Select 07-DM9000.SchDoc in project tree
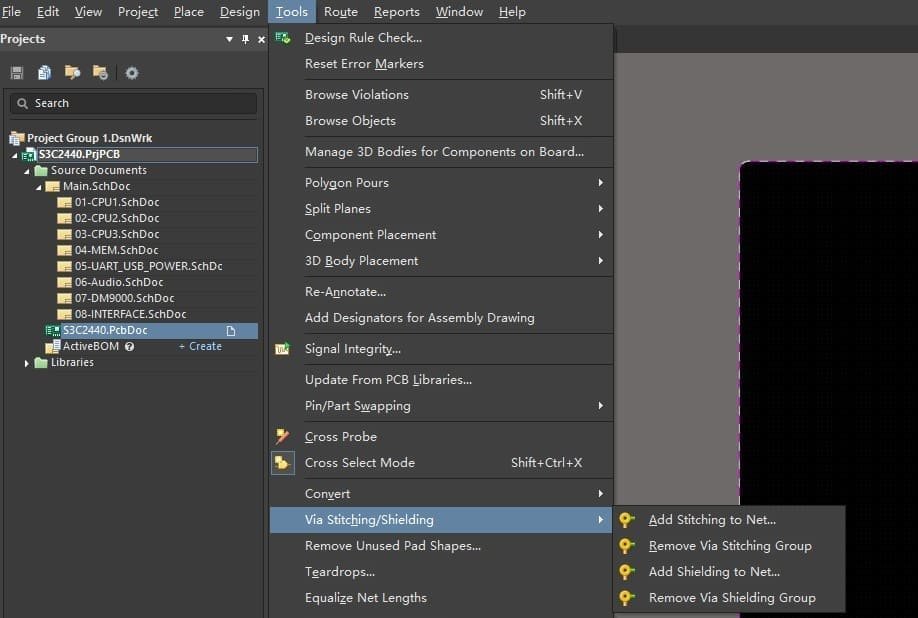The image size is (918, 618). pos(124,298)
